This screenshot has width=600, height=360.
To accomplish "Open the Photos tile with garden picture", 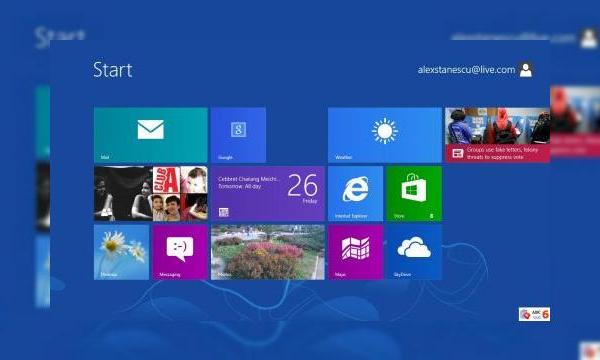I will [x=268, y=252].
